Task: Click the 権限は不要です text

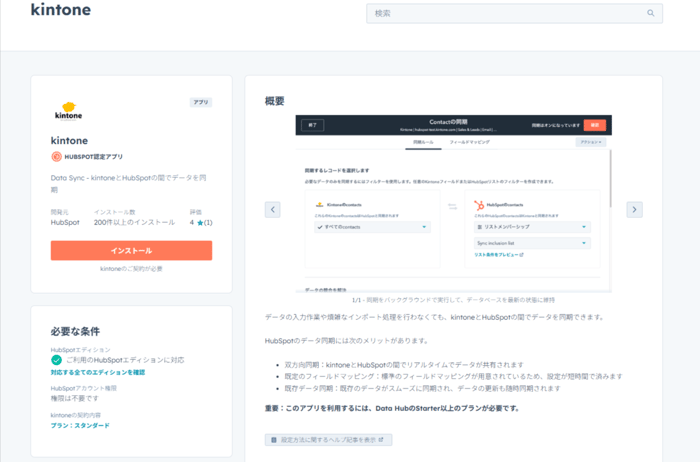Action: coord(75,398)
